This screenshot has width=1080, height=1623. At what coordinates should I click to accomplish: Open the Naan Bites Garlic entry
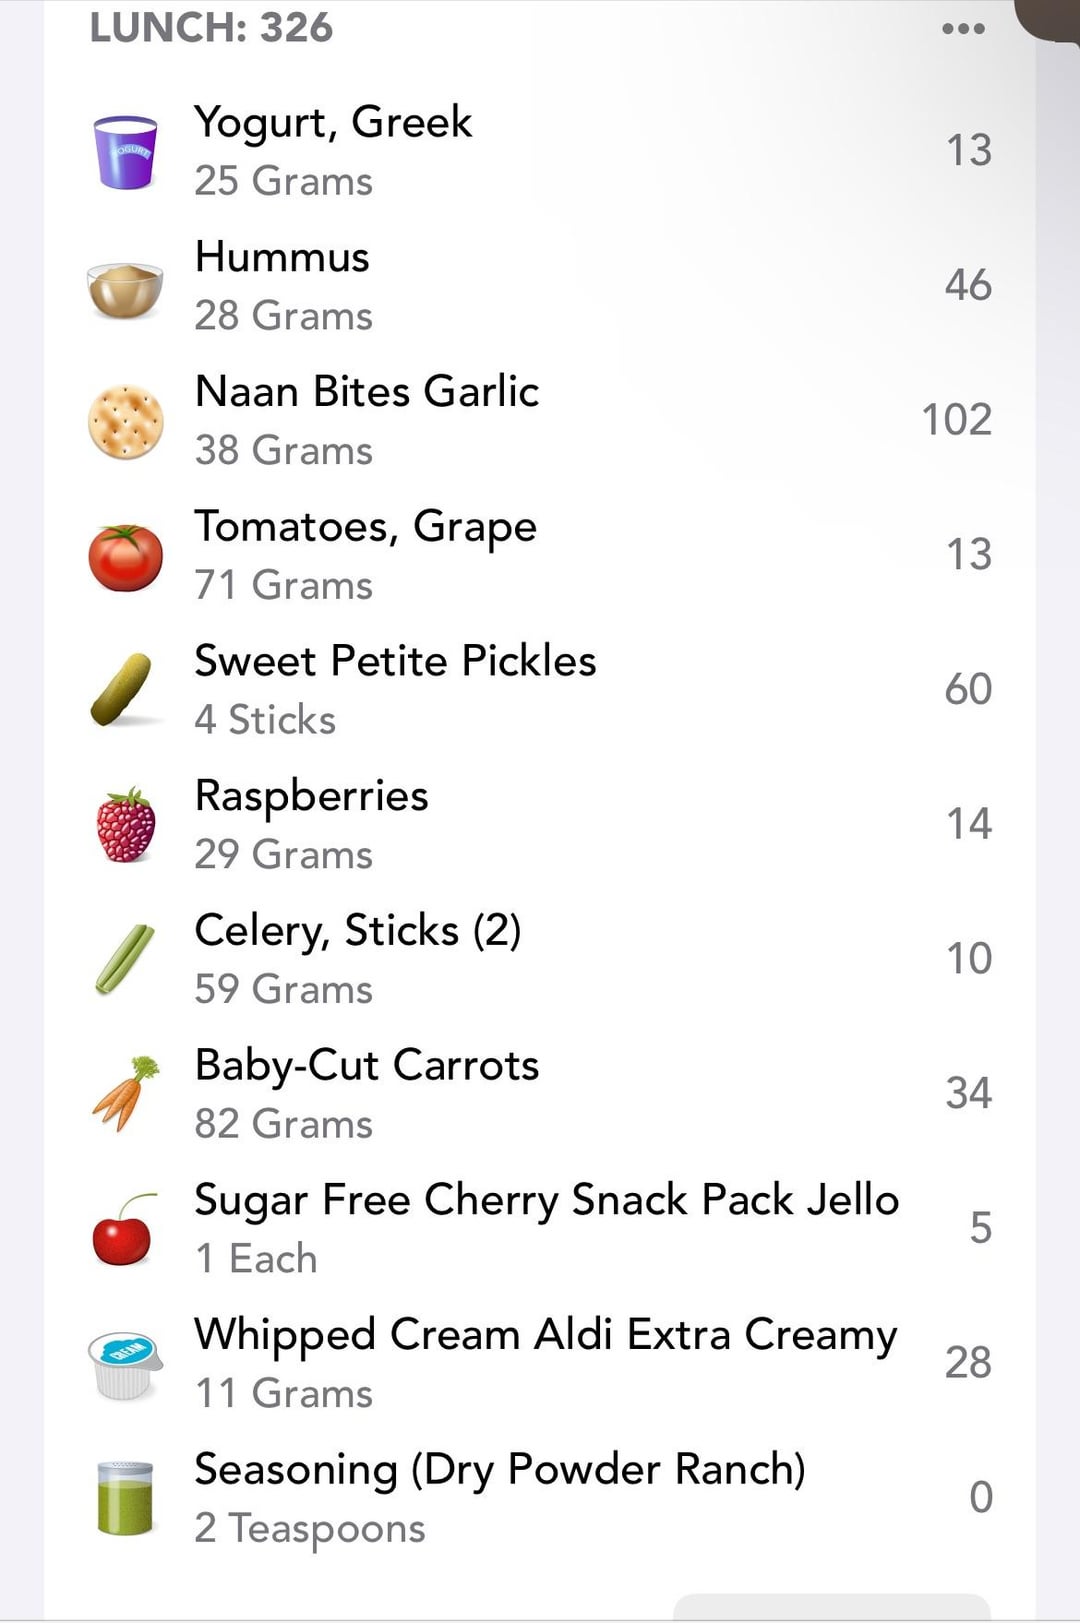point(540,421)
